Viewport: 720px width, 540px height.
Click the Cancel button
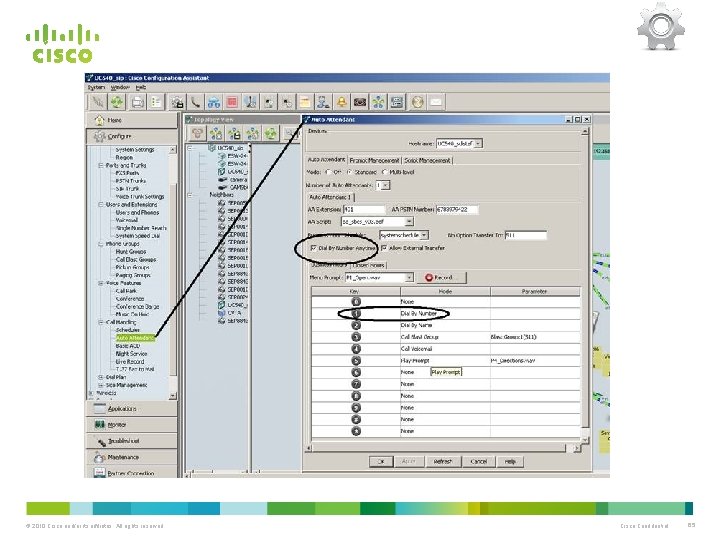pos(478,461)
